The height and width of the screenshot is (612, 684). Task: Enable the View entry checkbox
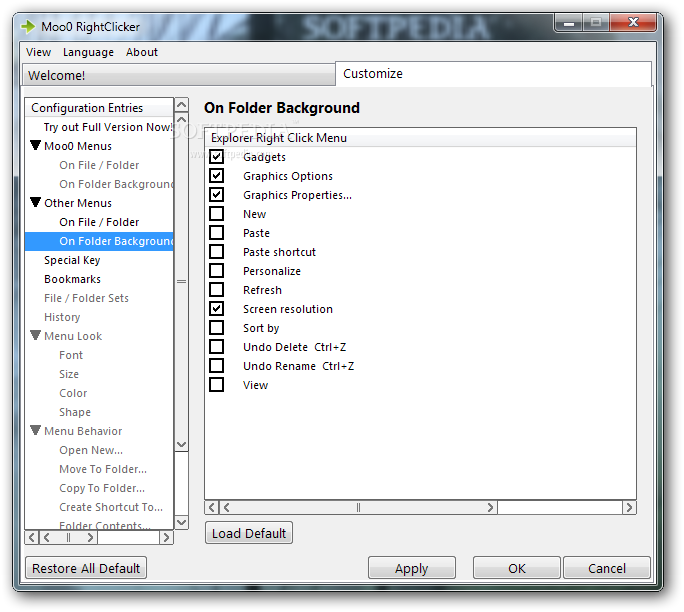coord(216,385)
